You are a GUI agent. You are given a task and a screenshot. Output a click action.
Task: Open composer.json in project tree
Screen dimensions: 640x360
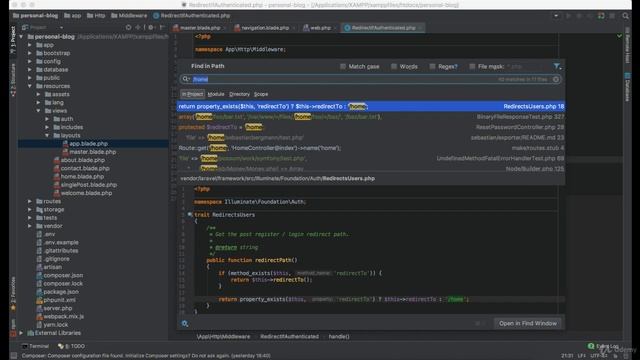(x=59, y=275)
